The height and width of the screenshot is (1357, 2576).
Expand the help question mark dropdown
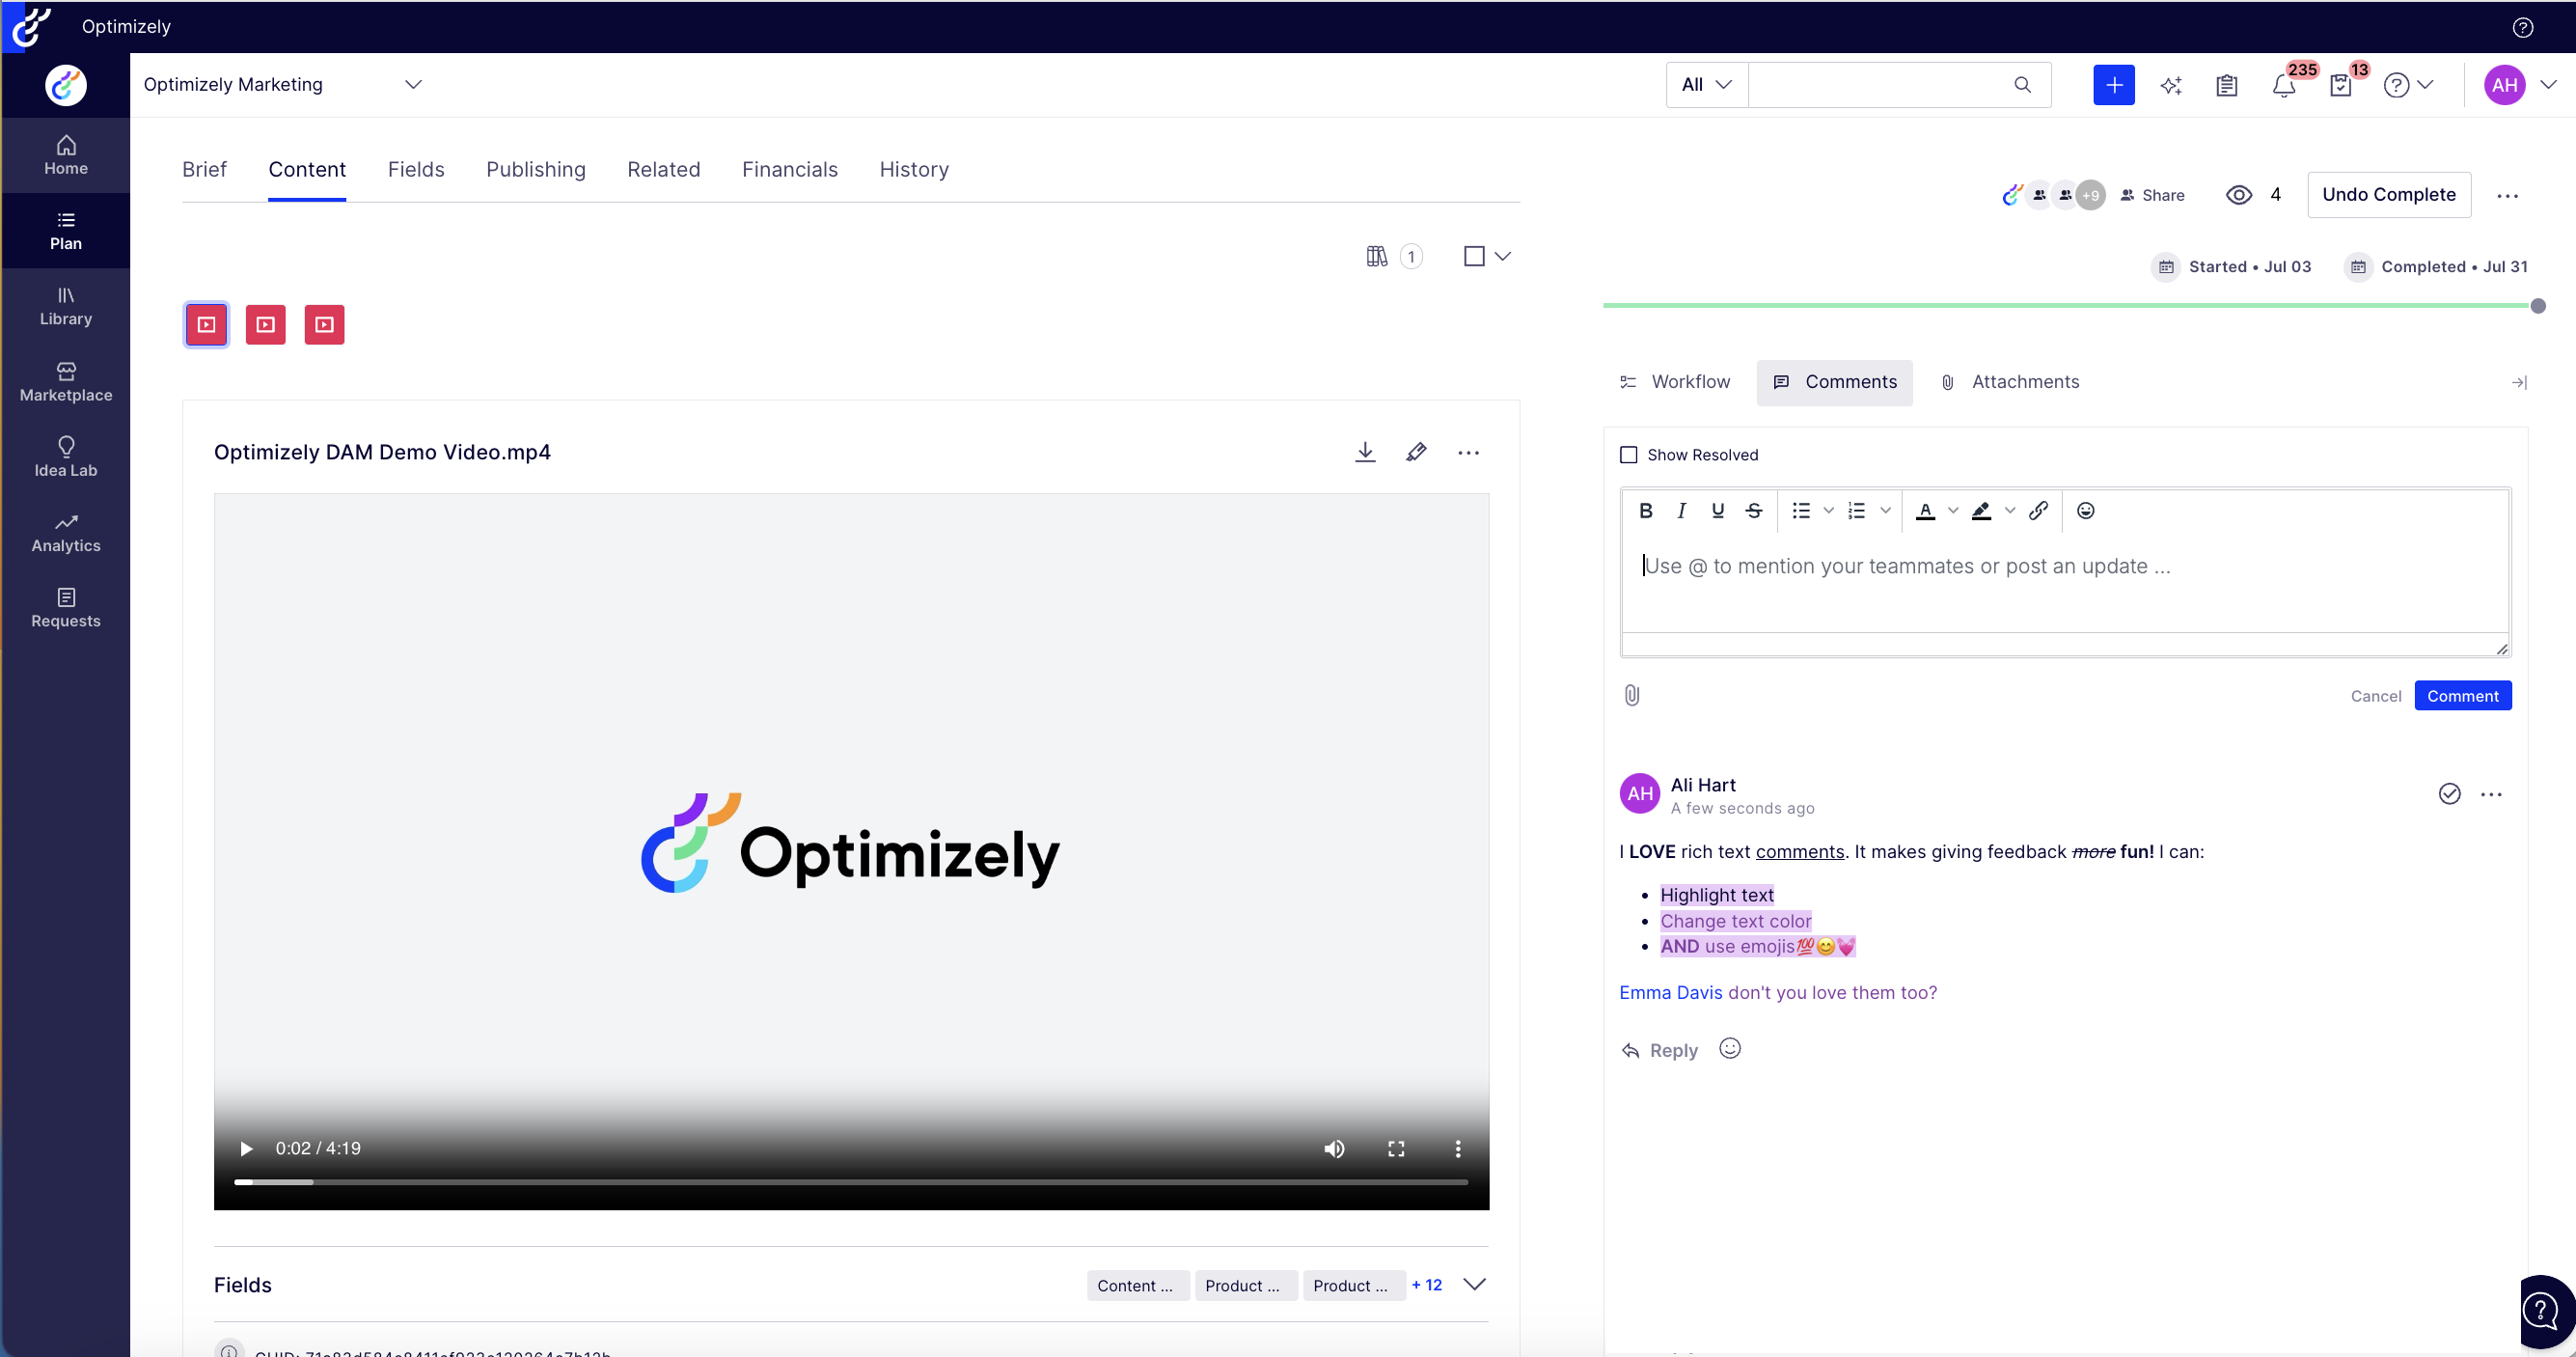point(2407,86)
